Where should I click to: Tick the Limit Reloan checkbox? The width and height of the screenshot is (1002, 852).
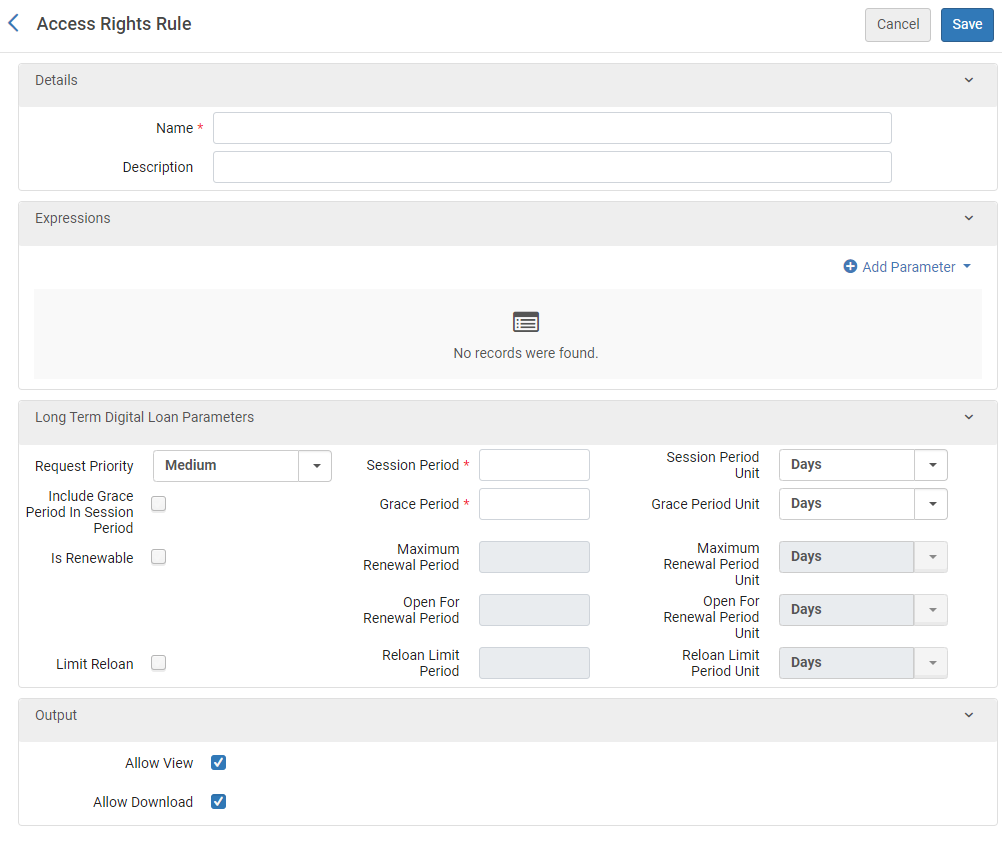(158, 662)
